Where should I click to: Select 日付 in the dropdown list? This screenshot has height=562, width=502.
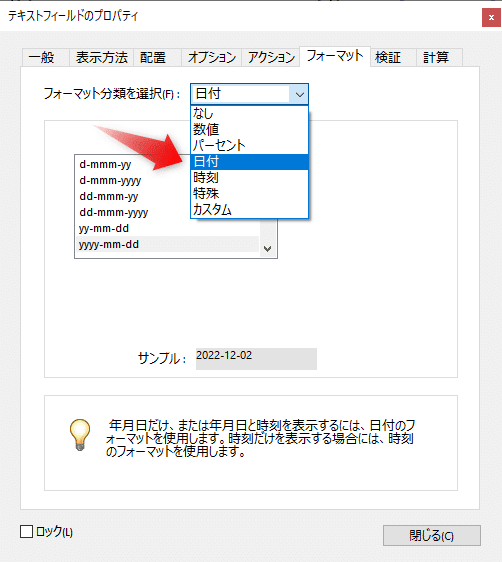click(x=249, y=162)
